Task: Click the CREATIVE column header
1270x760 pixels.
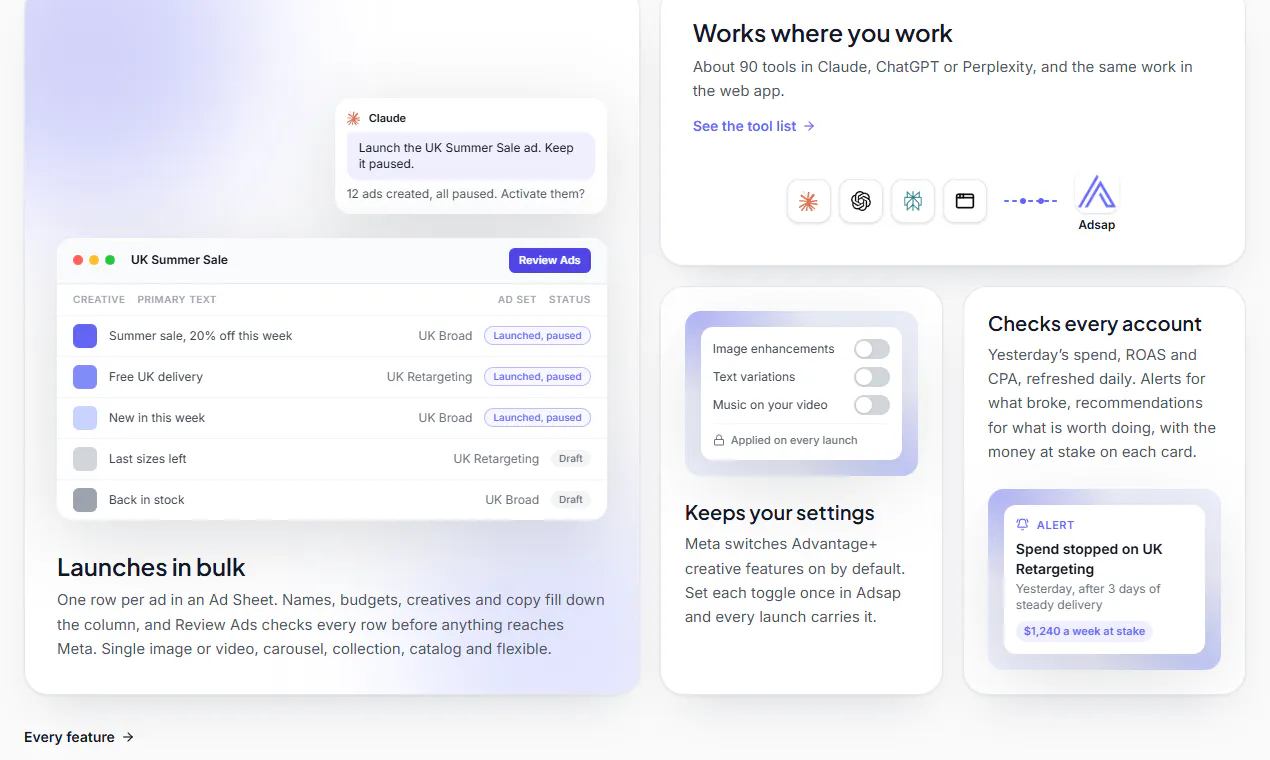Action: coord(99,299)
